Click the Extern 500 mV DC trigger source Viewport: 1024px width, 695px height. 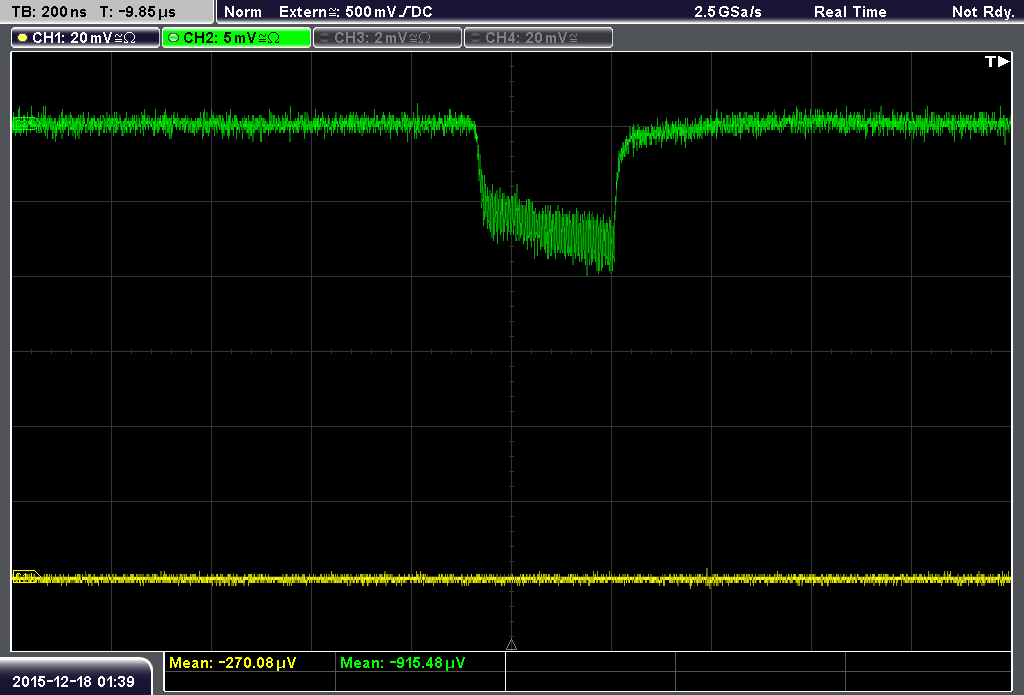pos(356,12)
